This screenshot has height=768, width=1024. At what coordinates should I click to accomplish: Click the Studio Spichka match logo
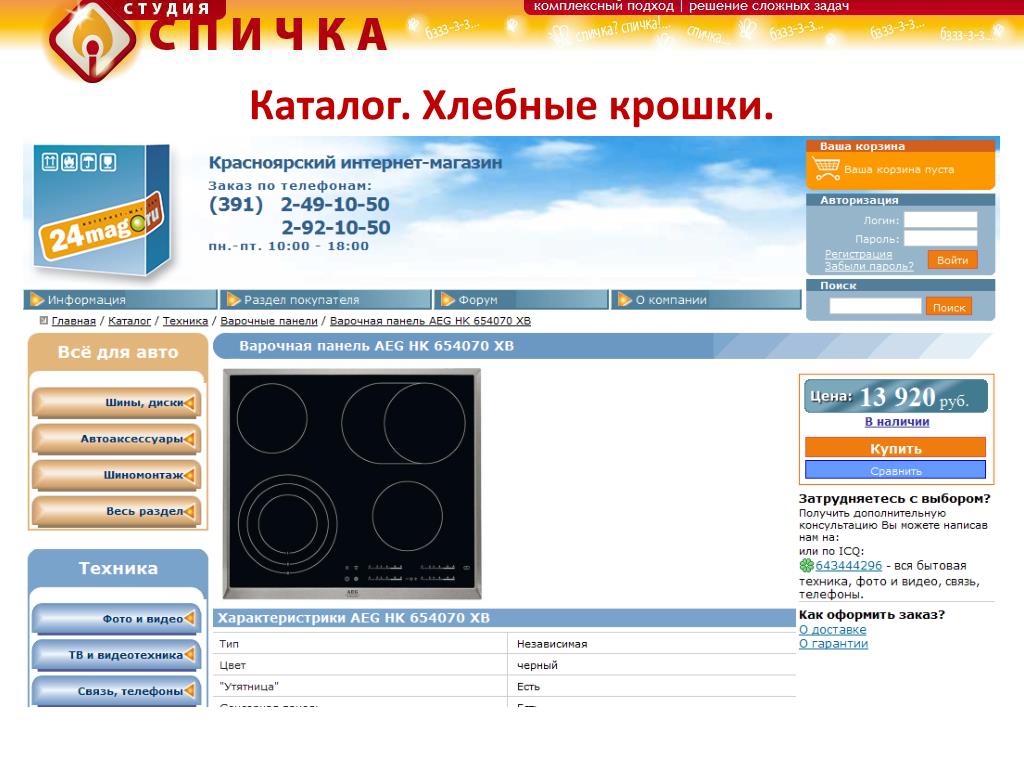(92, 40)
